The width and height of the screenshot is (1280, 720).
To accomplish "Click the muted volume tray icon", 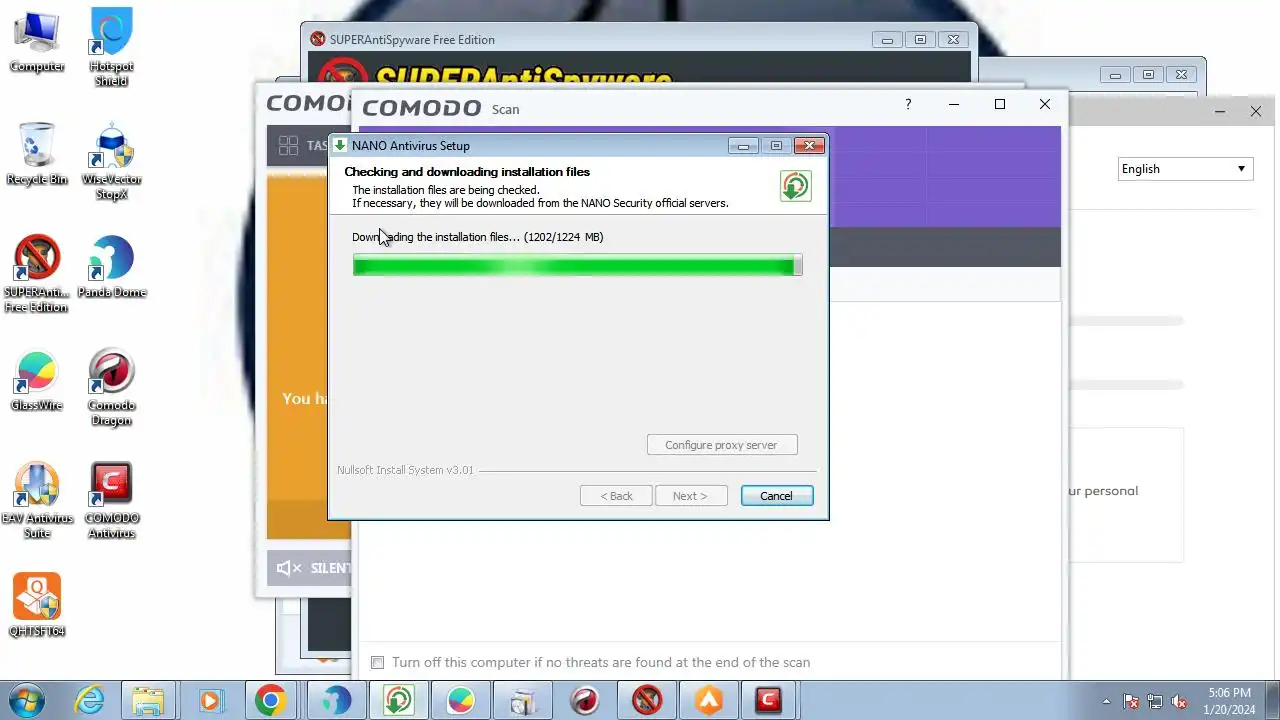I will 1180,701.
